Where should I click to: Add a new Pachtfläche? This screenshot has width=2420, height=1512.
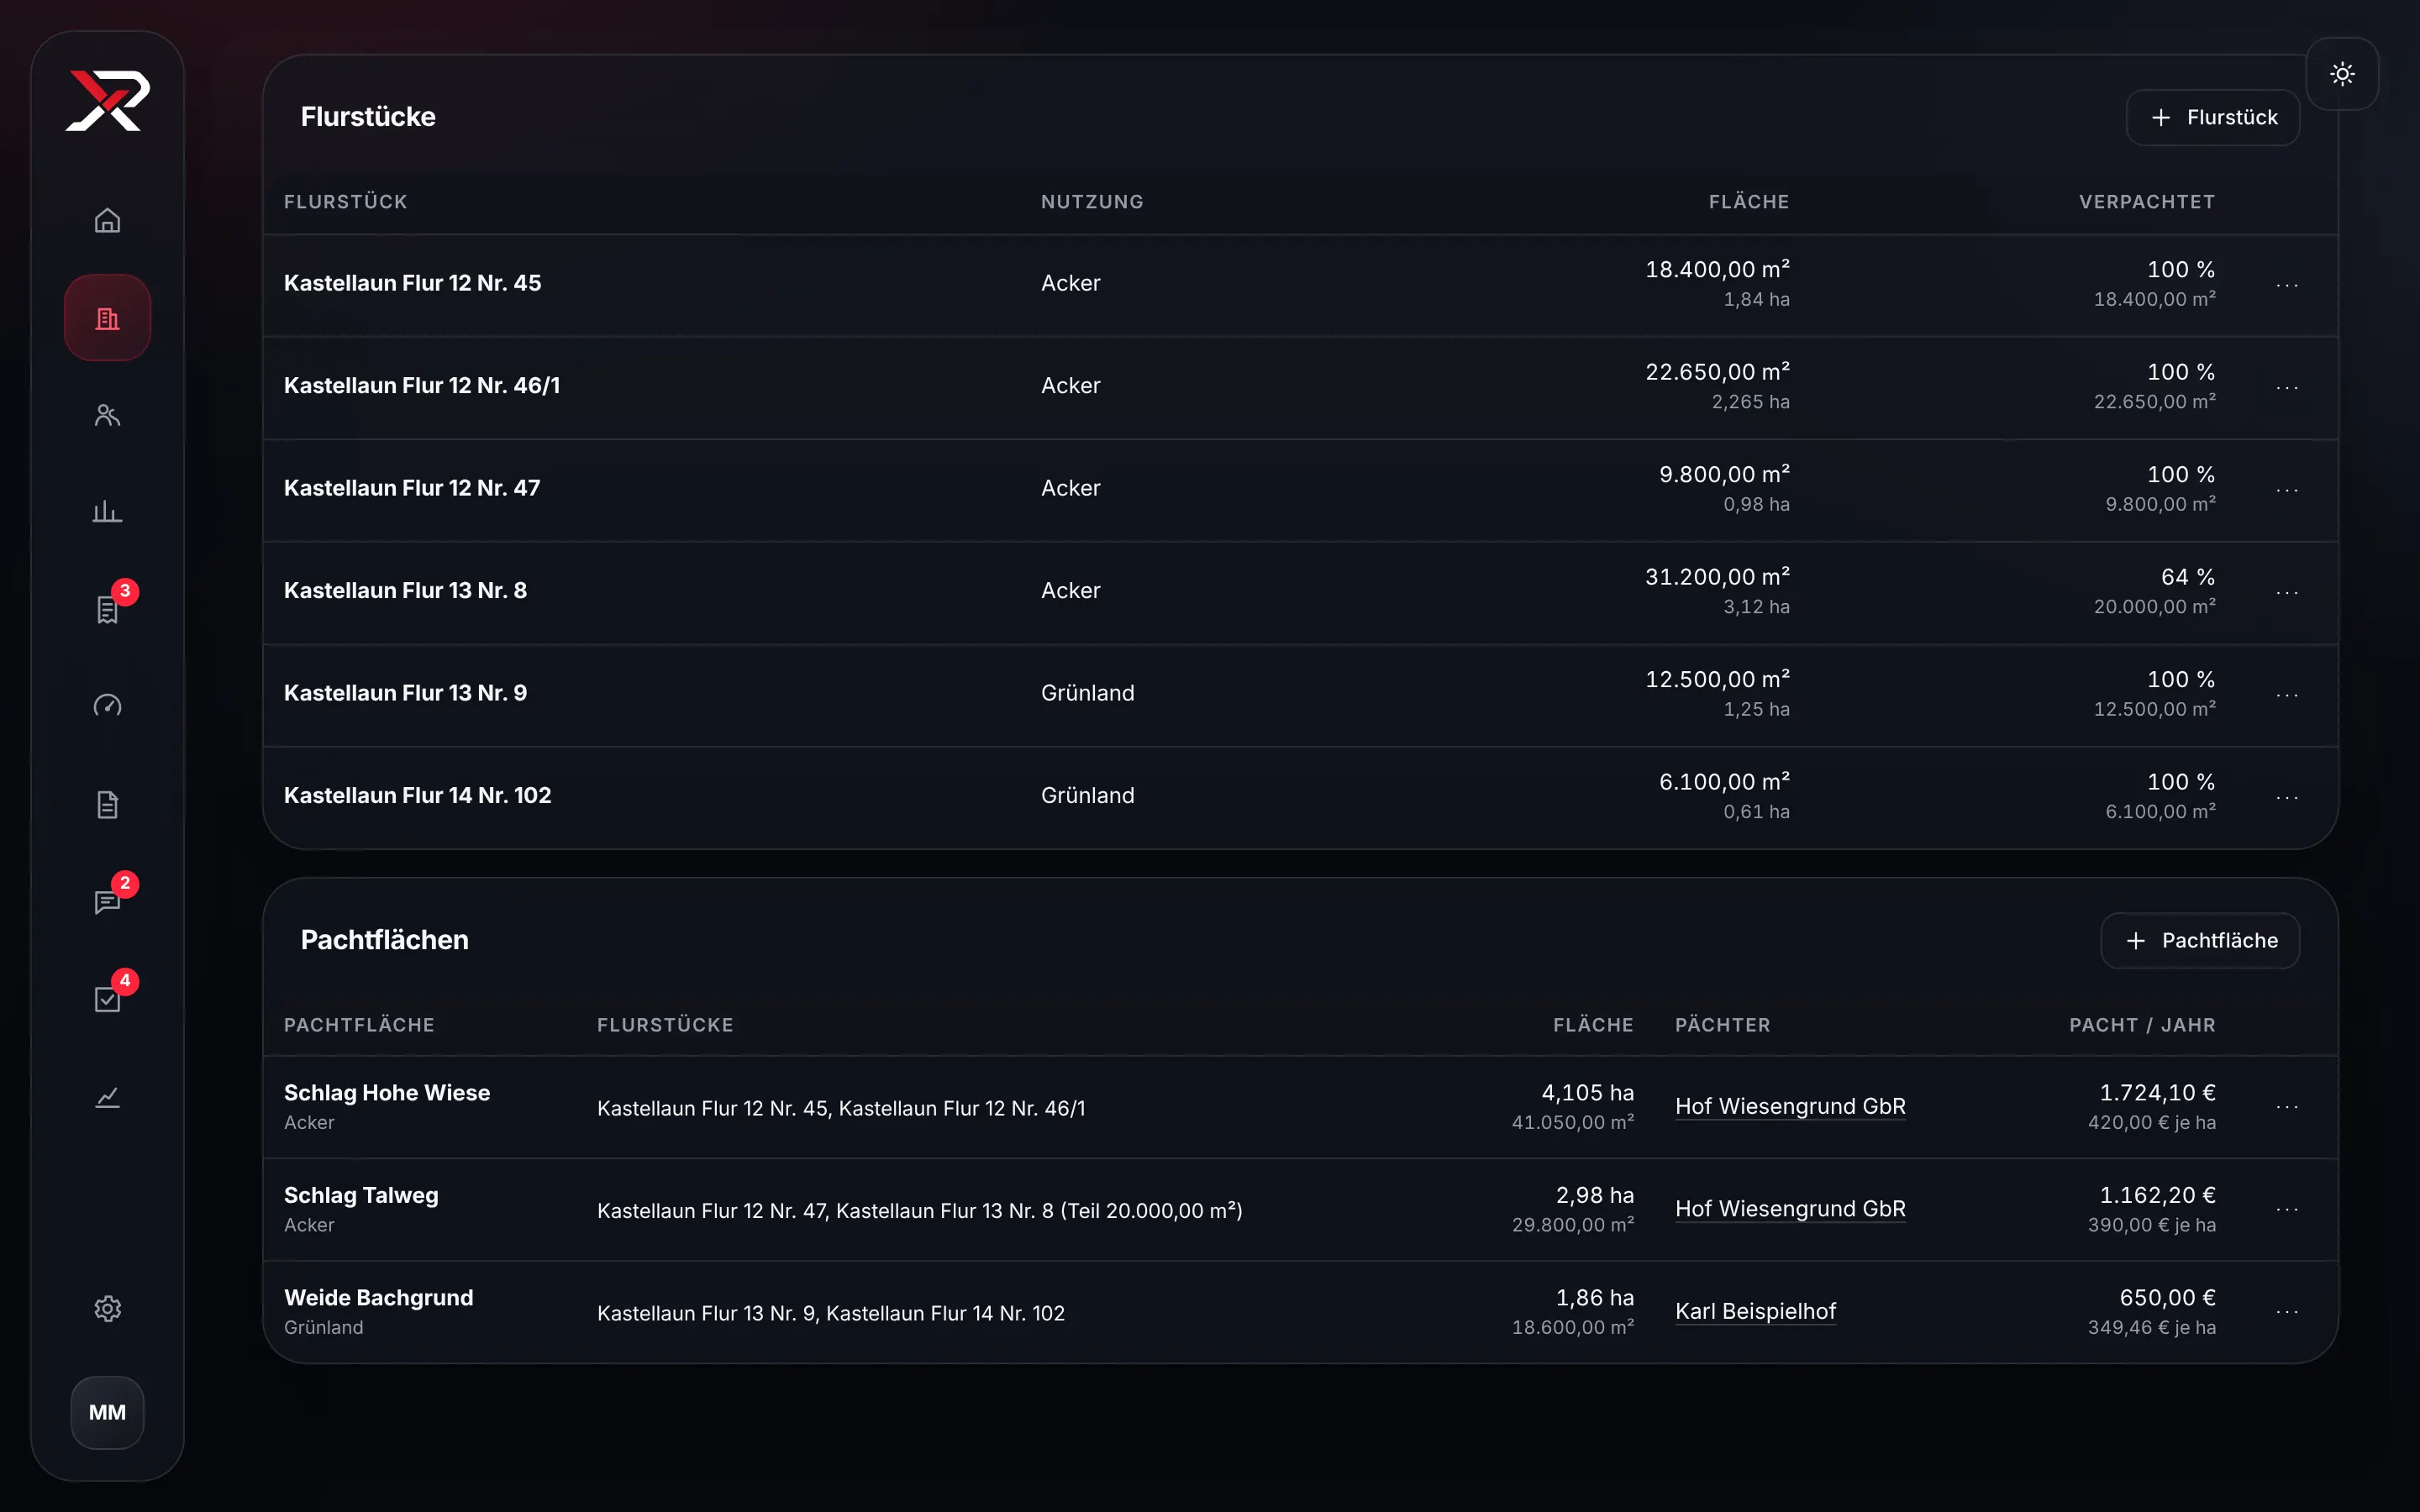click(2200, 940)
